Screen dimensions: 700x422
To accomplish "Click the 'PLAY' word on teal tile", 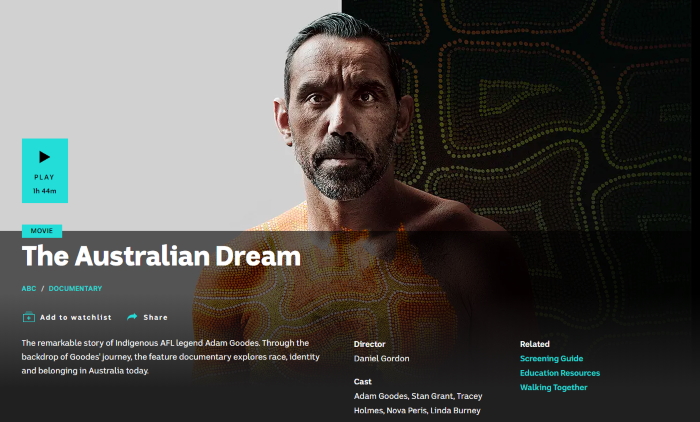I will point(44,177).
